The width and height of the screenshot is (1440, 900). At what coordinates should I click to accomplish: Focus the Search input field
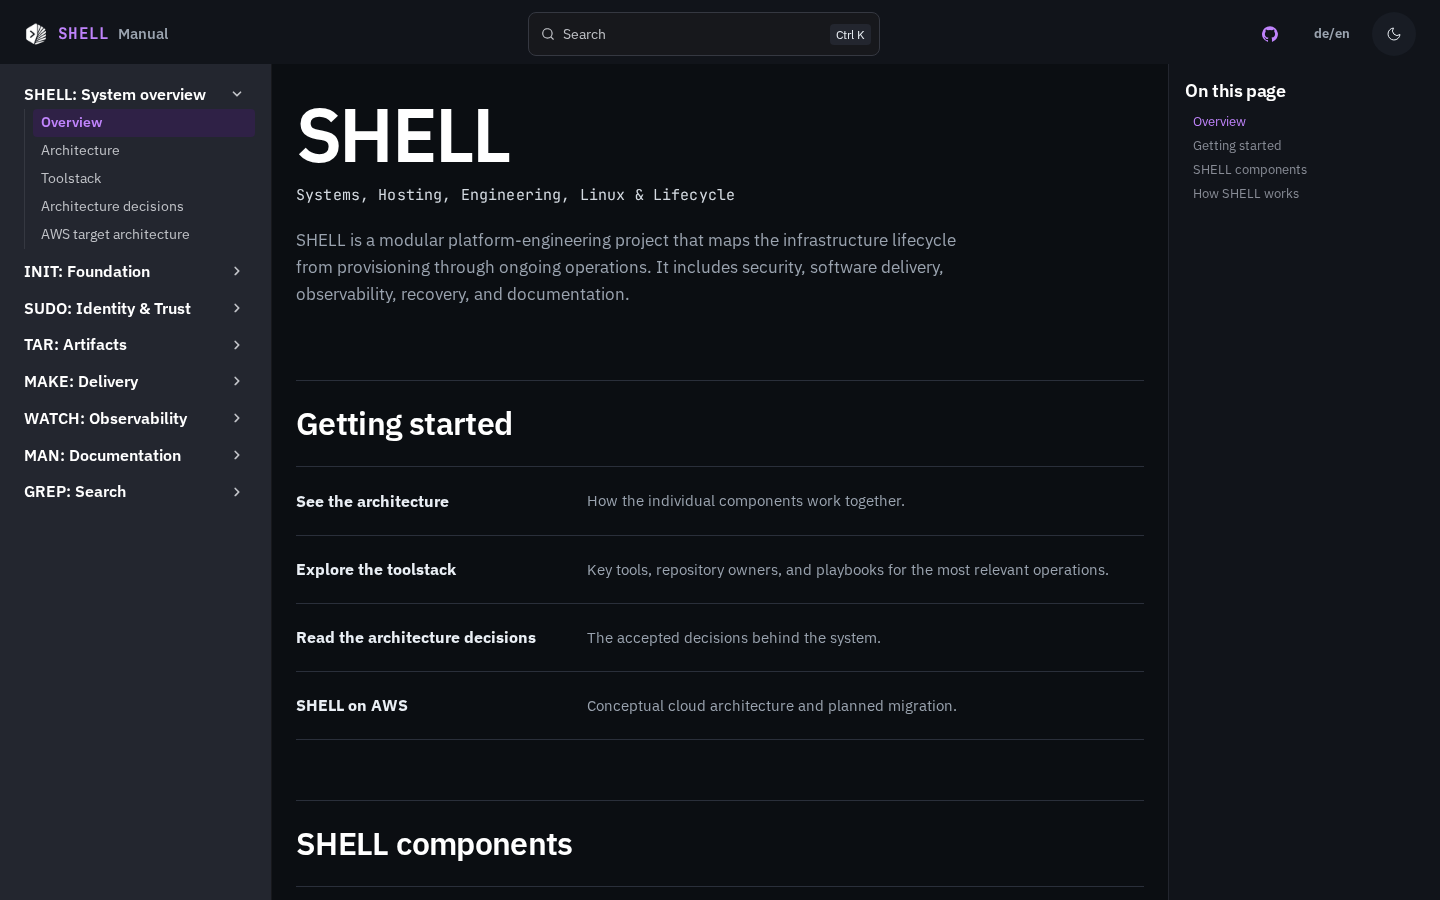pos(704,34)
